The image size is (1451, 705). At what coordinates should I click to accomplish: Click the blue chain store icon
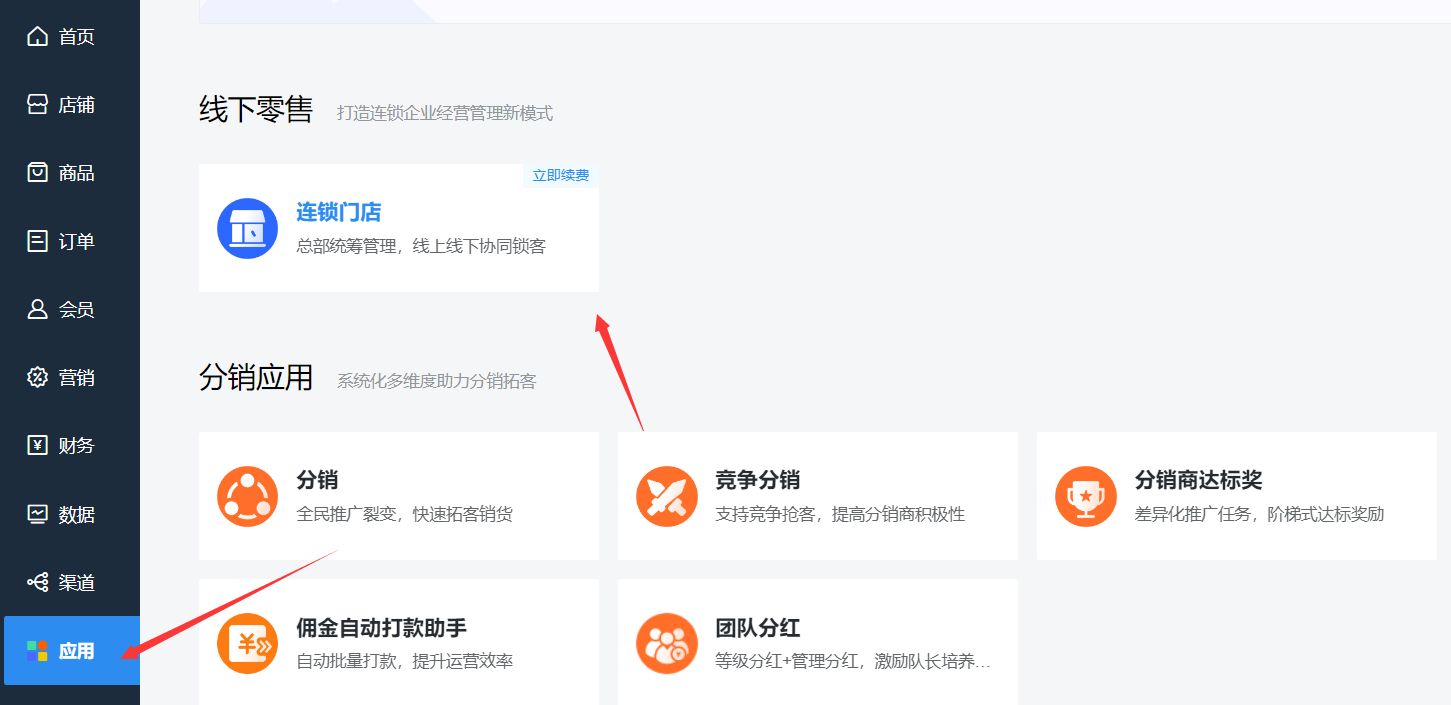247,228
